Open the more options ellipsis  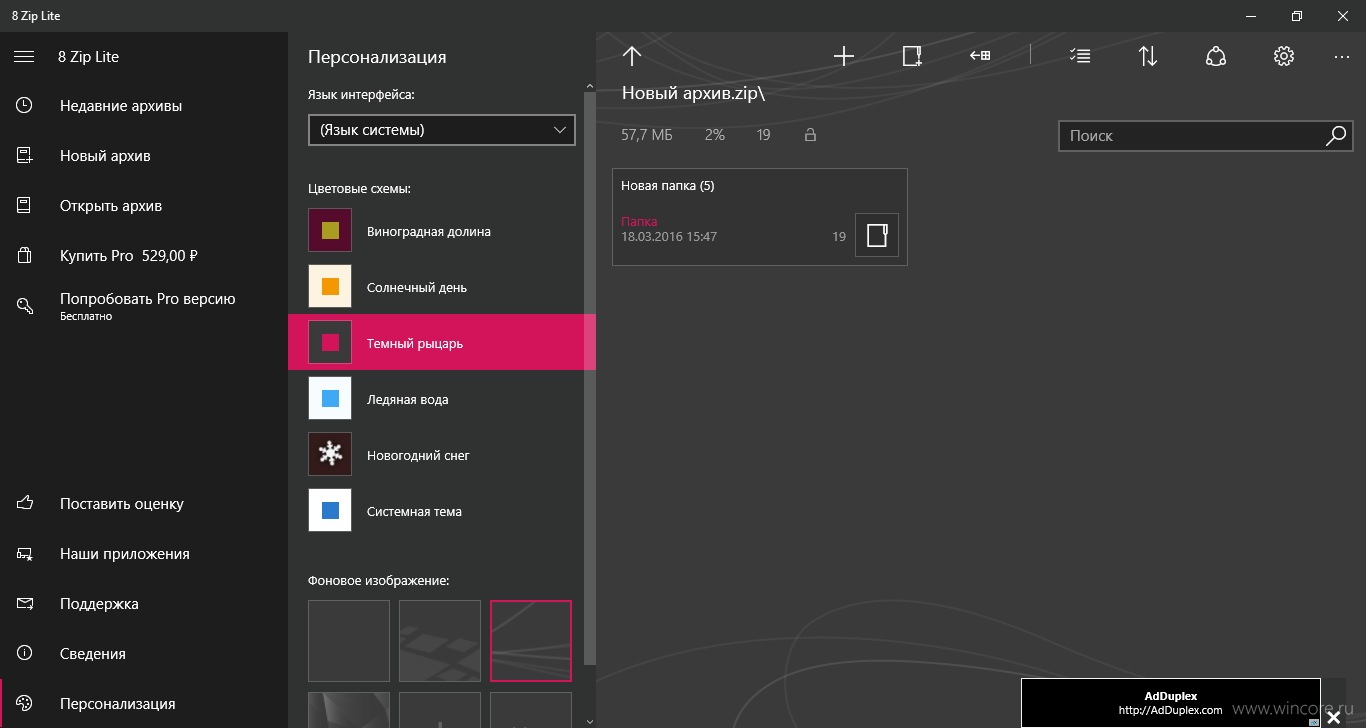tap(1342, 57)
